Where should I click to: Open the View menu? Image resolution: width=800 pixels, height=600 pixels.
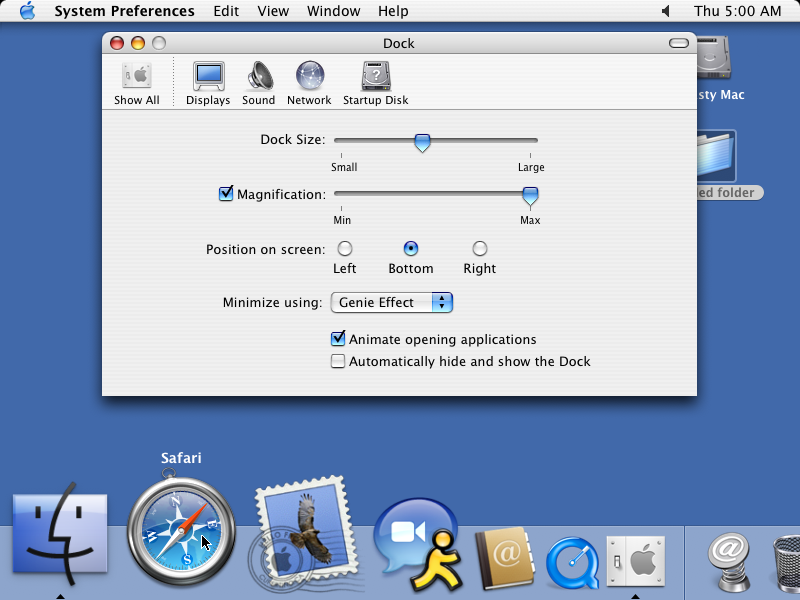pyautogui.click(x=273, y=11)
